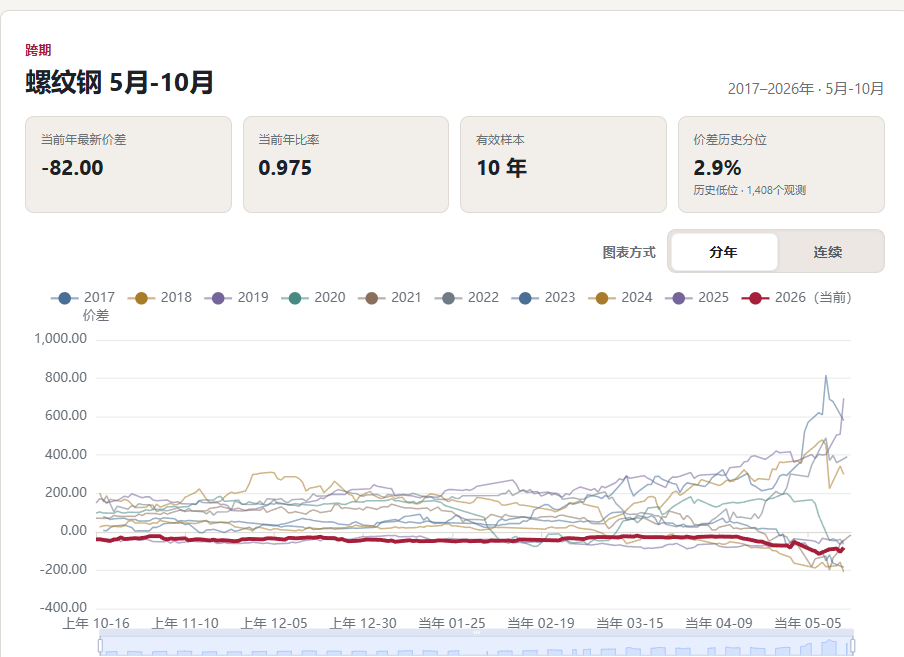Click the text 历史低位 · 1,408个观测

[749, 190]
